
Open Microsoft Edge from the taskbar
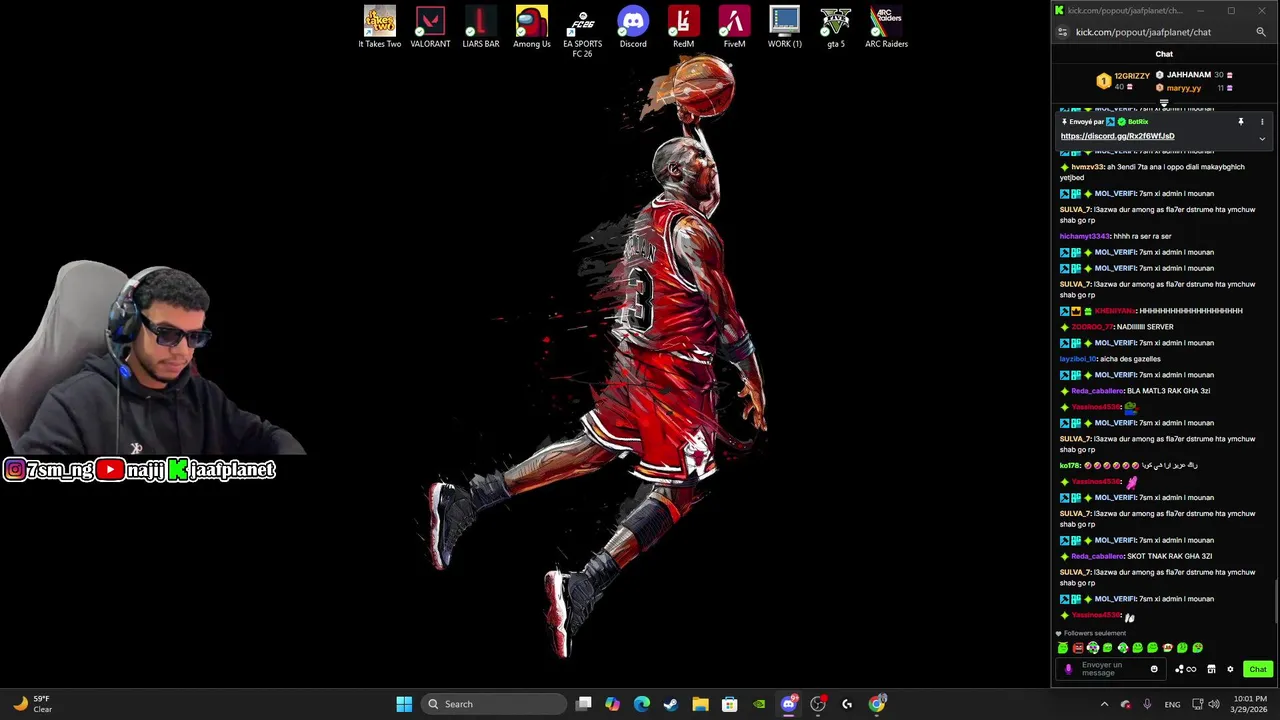(642, 704)
